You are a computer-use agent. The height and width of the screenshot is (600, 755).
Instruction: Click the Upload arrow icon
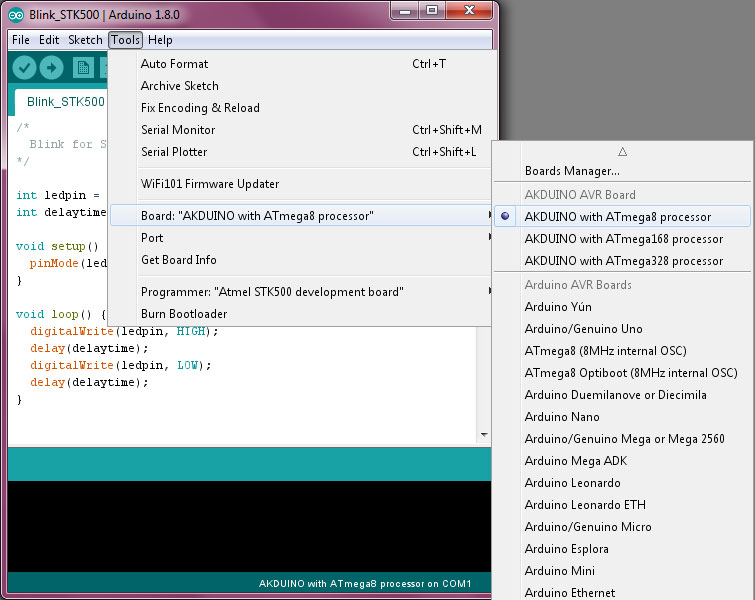coord(51,67)
